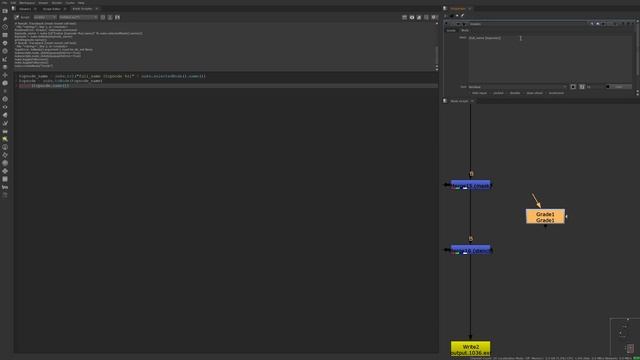Open the font dropdown in Properties panel

518,87
